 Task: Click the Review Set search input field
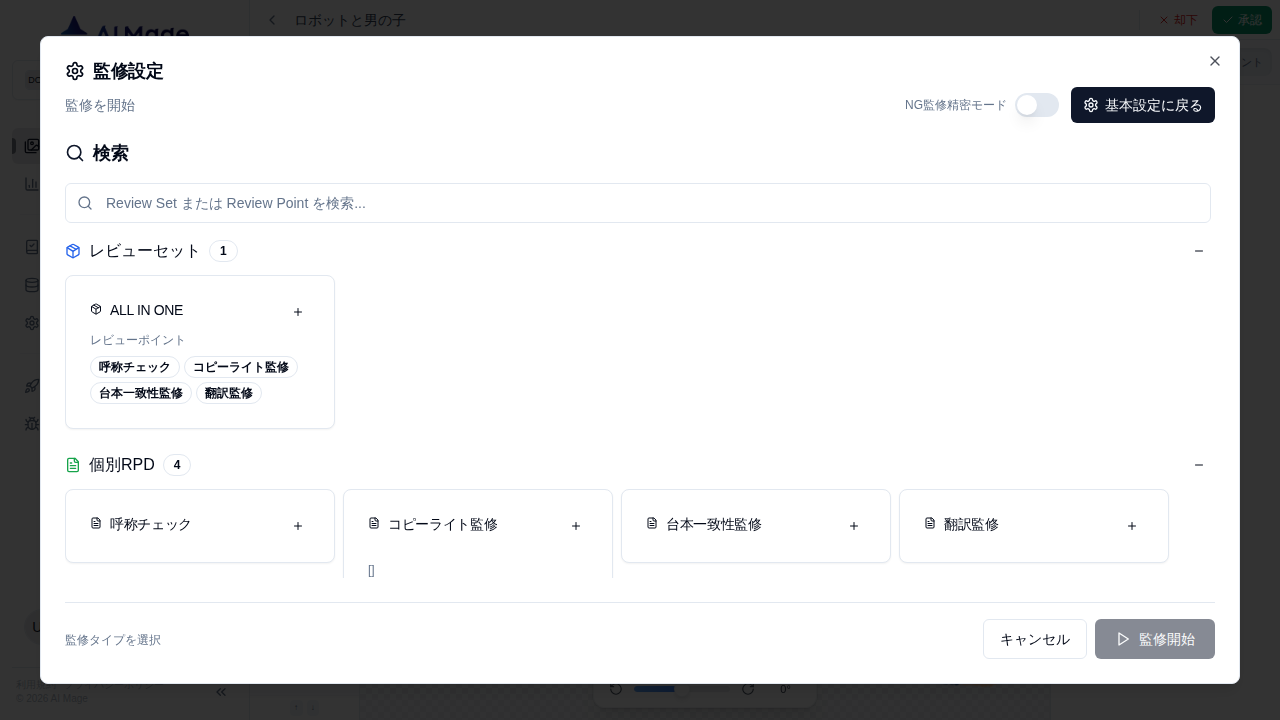[x=638, y=203]
